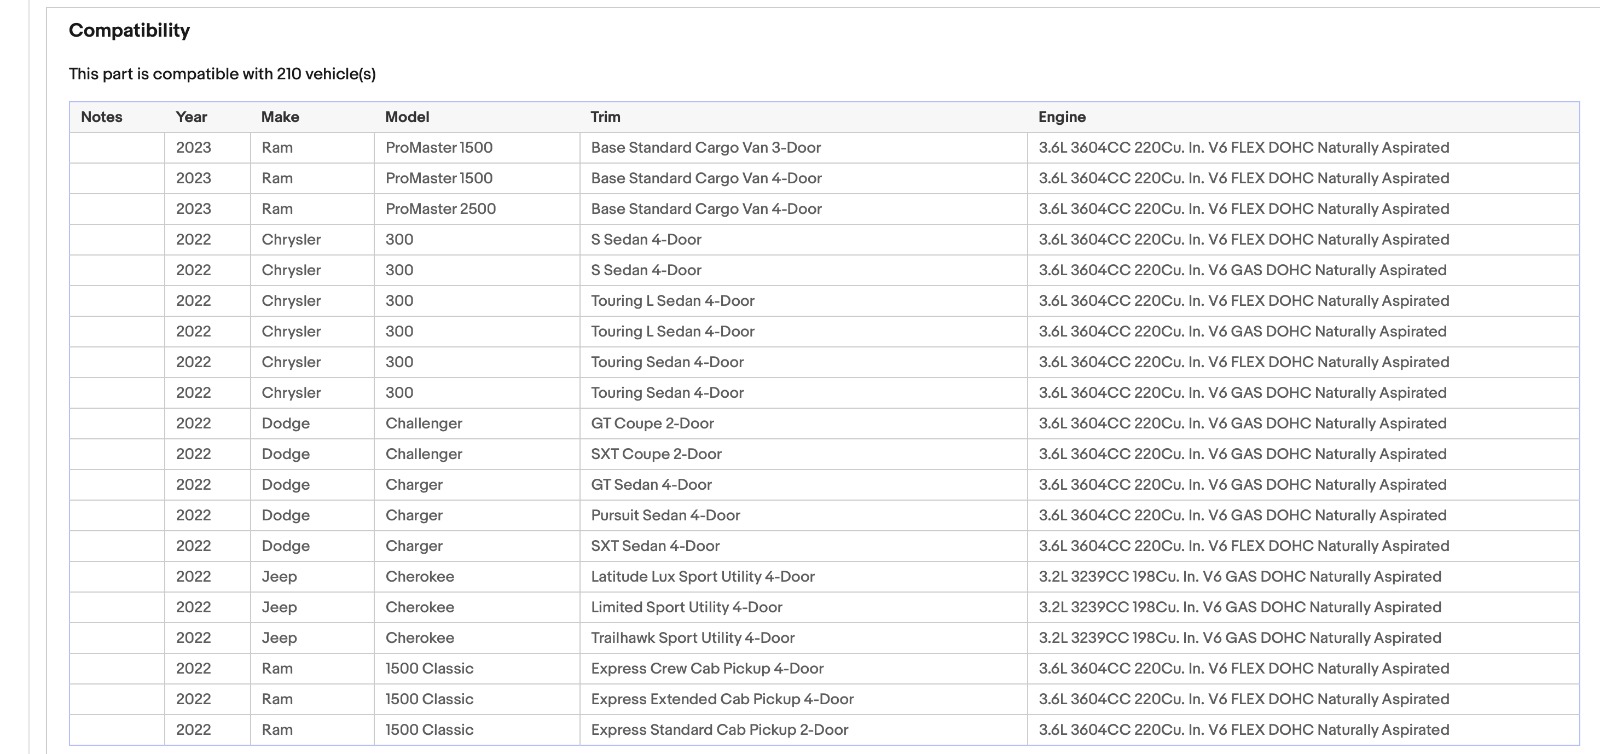Select 'Express Crew Cab Pickup 4-Door' trim cell
This screenshot has width=1600, height=754.
coord(803,669)
